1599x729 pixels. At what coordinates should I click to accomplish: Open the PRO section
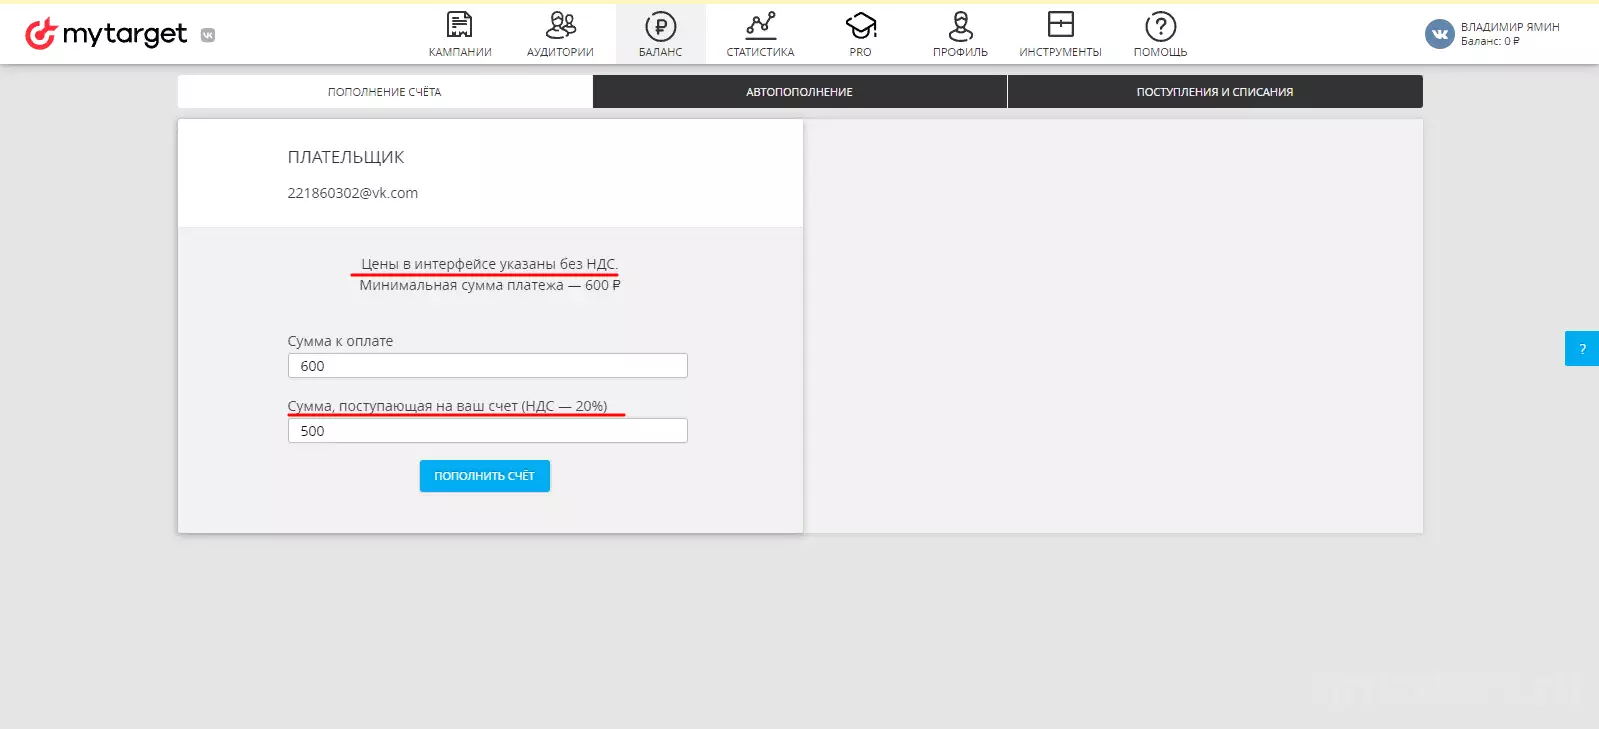pyautogui.click(x=860, y=35)
